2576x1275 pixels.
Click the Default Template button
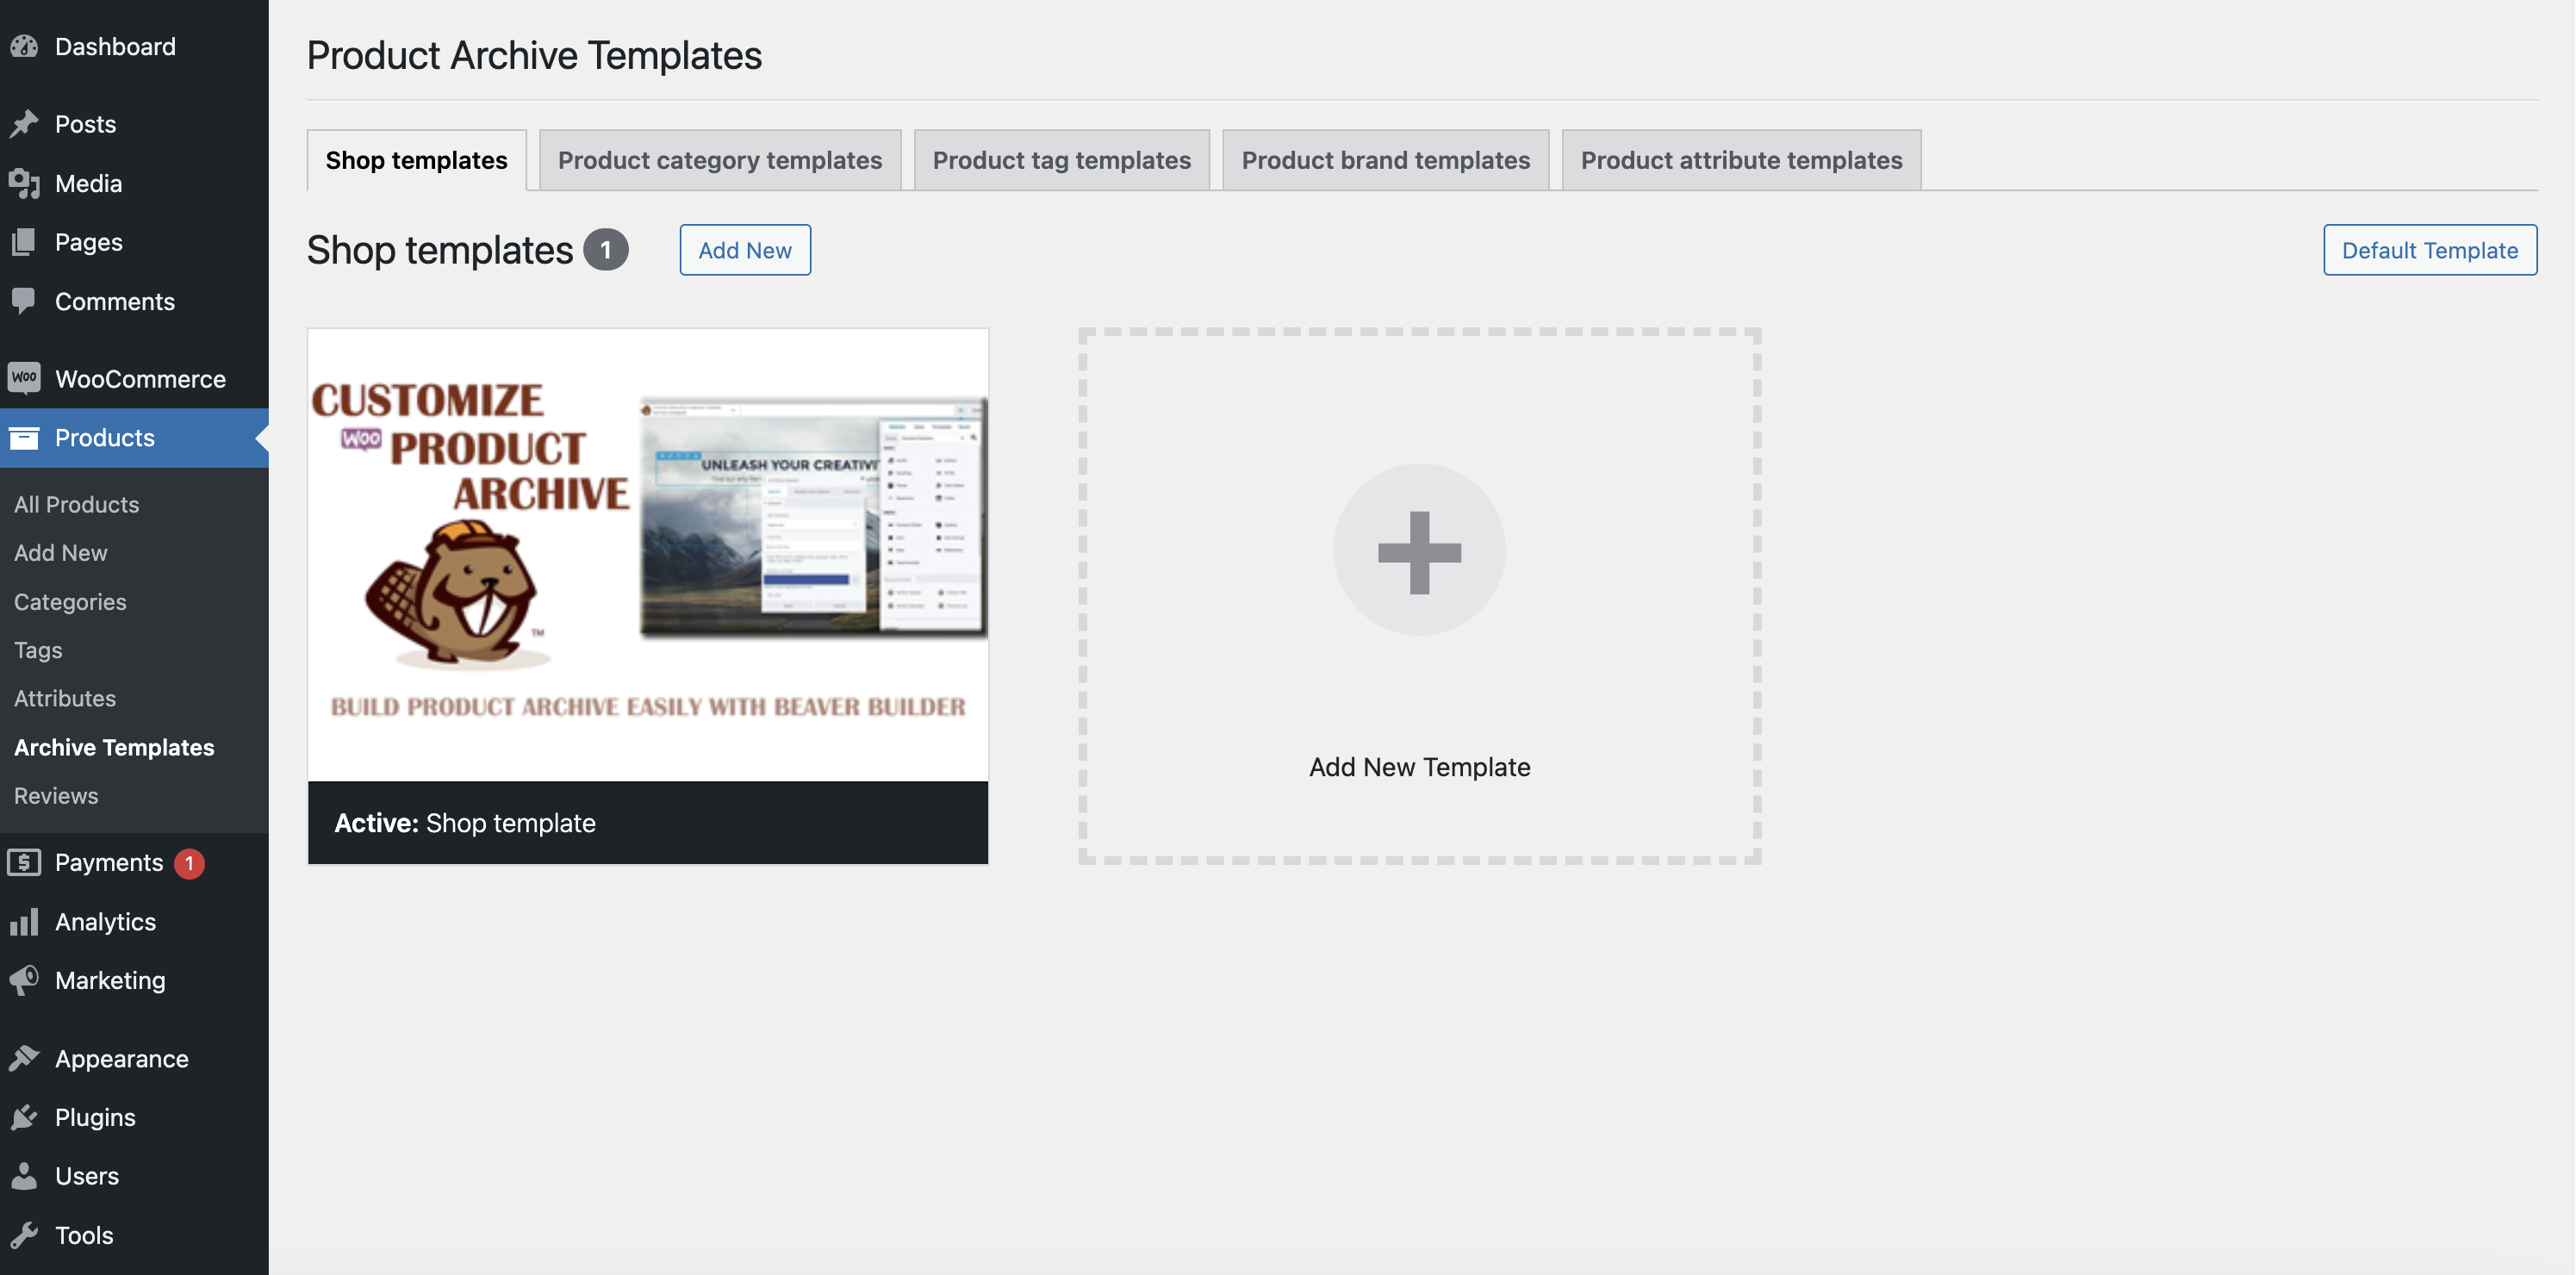(2429, 250)
